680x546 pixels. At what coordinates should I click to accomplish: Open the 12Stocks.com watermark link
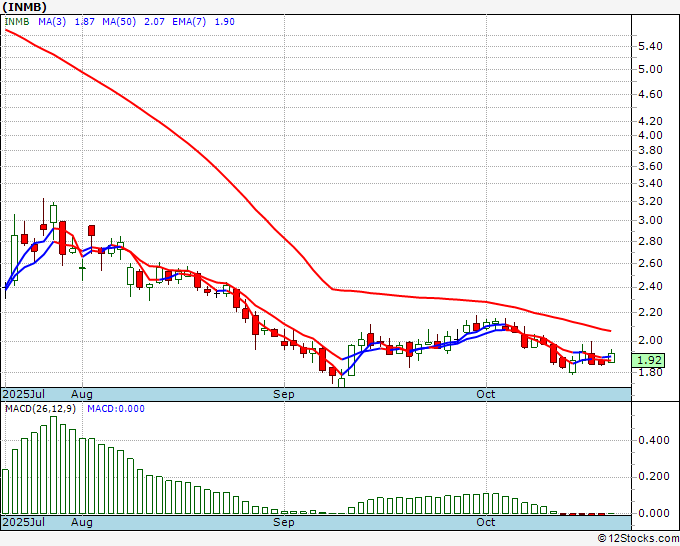(638, 538)
